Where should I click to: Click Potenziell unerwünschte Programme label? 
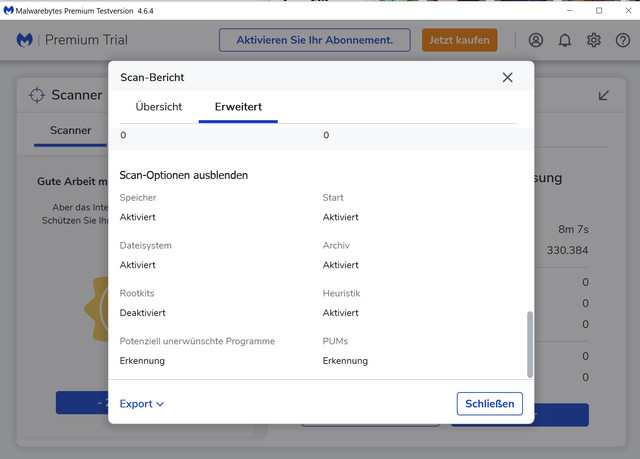pos(197,341)
